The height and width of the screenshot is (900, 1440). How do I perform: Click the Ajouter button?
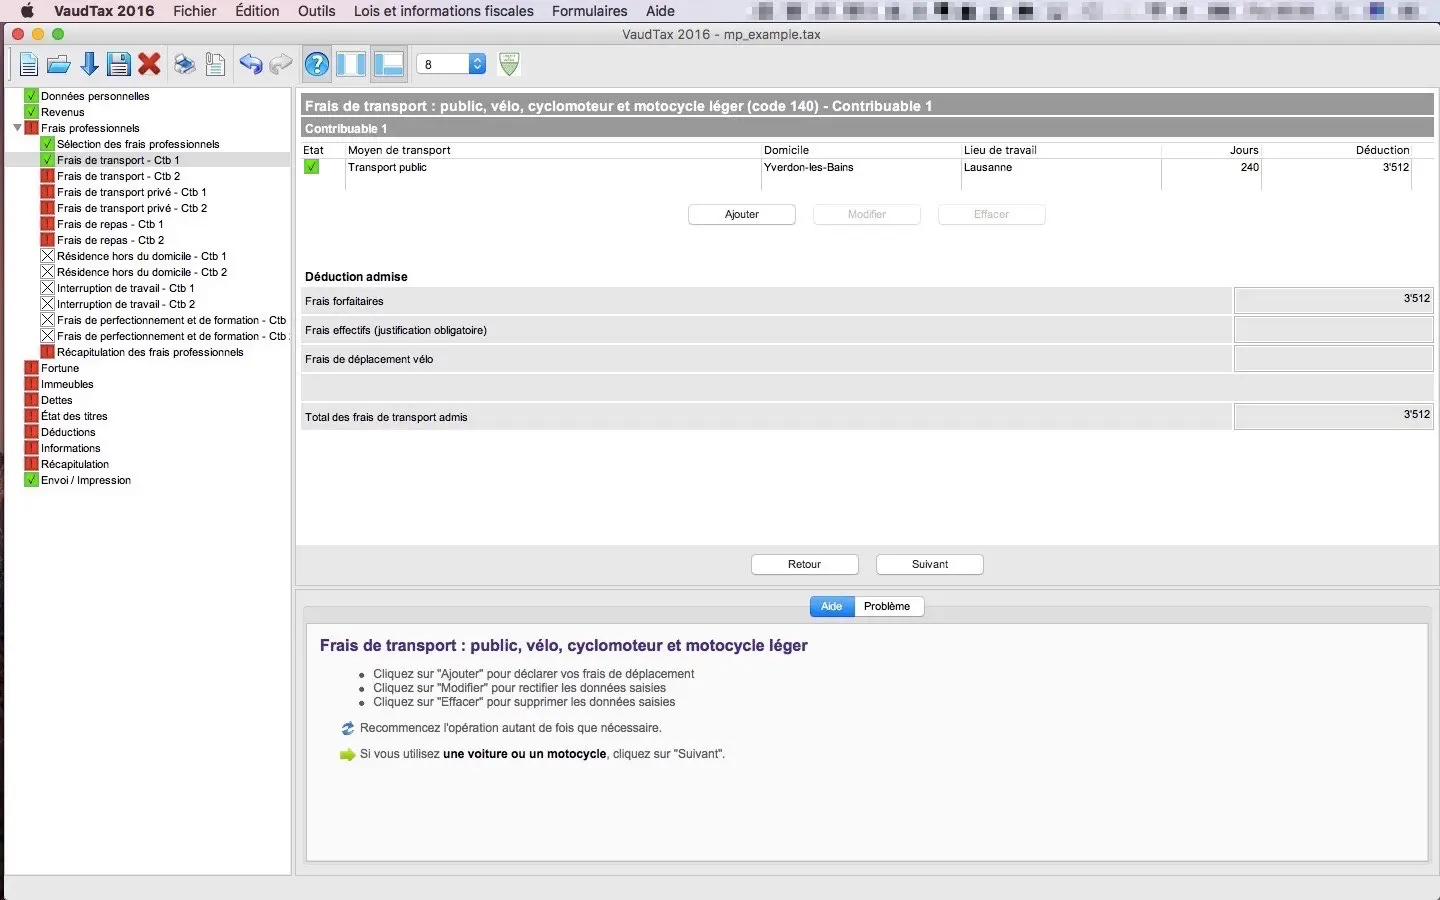742,215
